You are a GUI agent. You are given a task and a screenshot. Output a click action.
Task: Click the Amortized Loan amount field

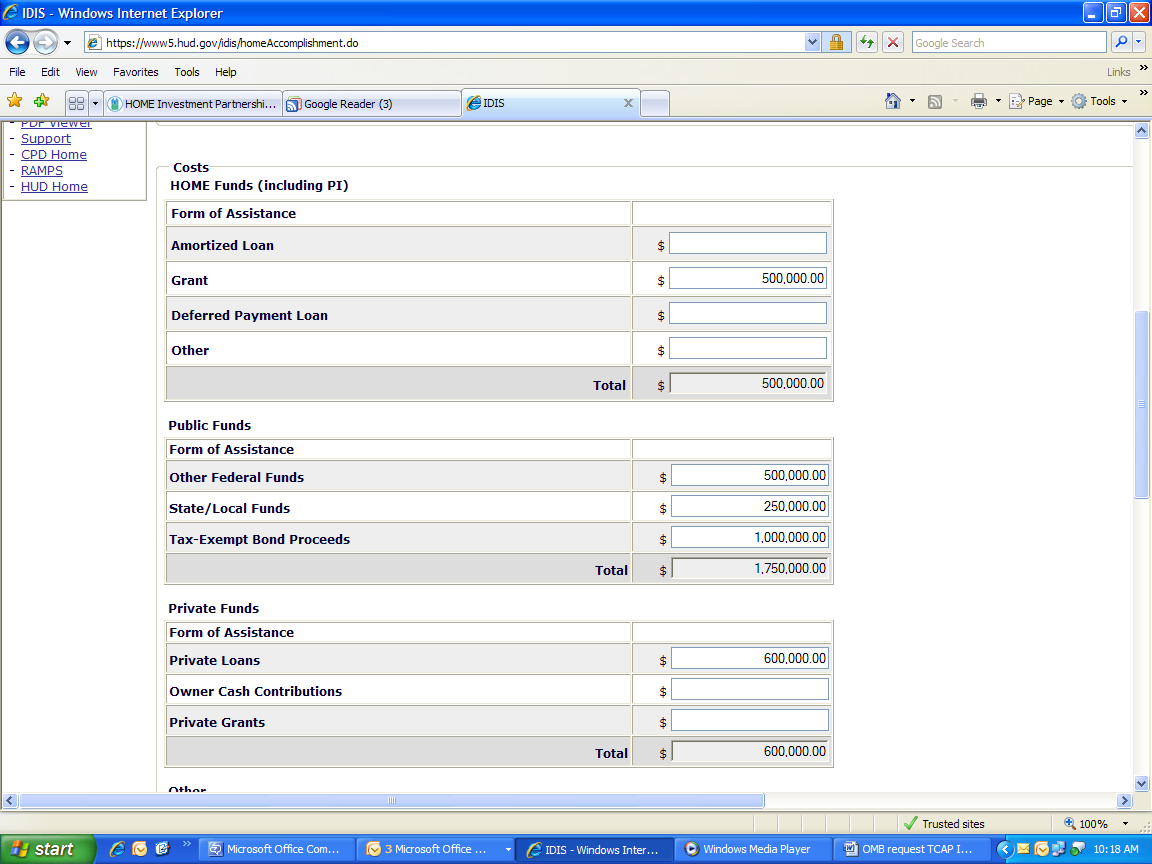pyautogui.click(x=747, y=243)
